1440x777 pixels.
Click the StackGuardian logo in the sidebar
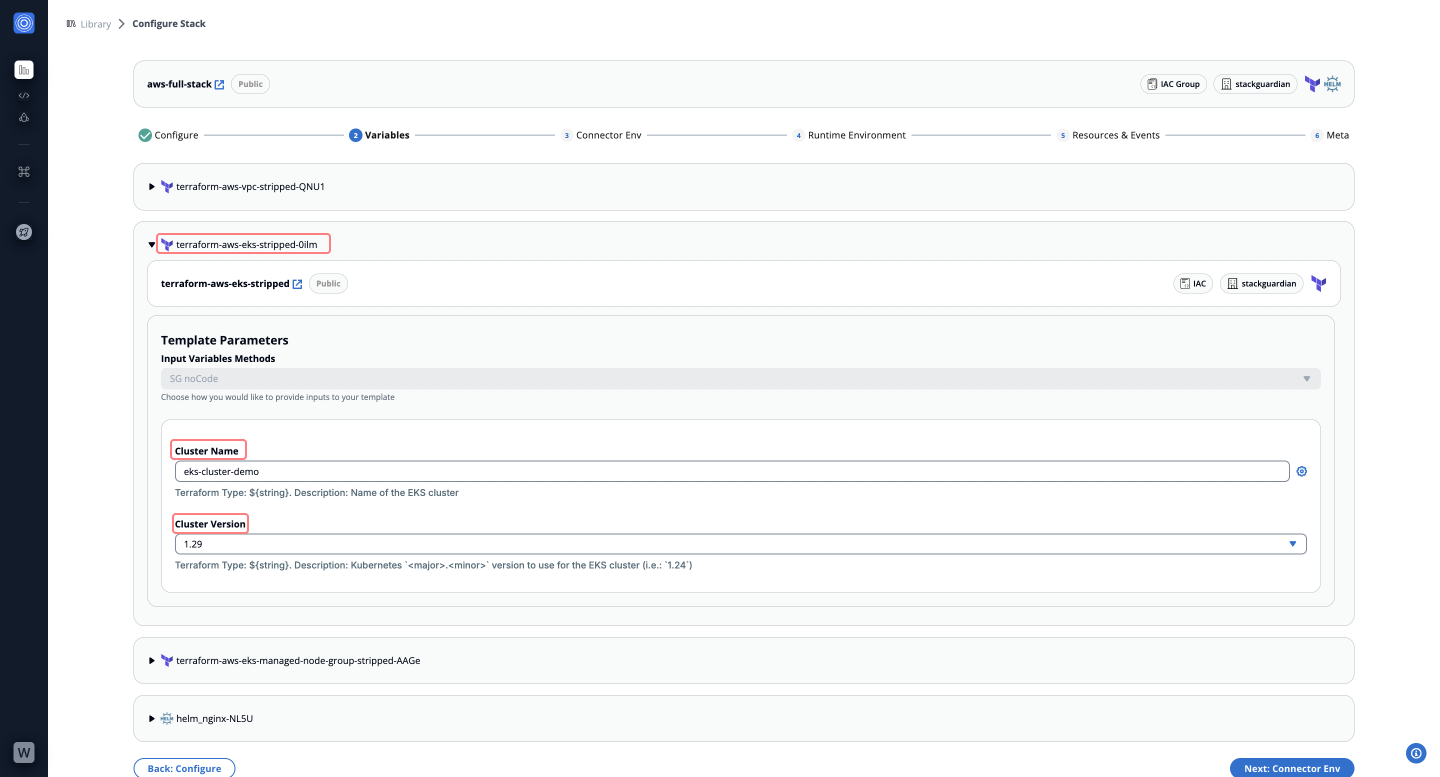point(24,23)
